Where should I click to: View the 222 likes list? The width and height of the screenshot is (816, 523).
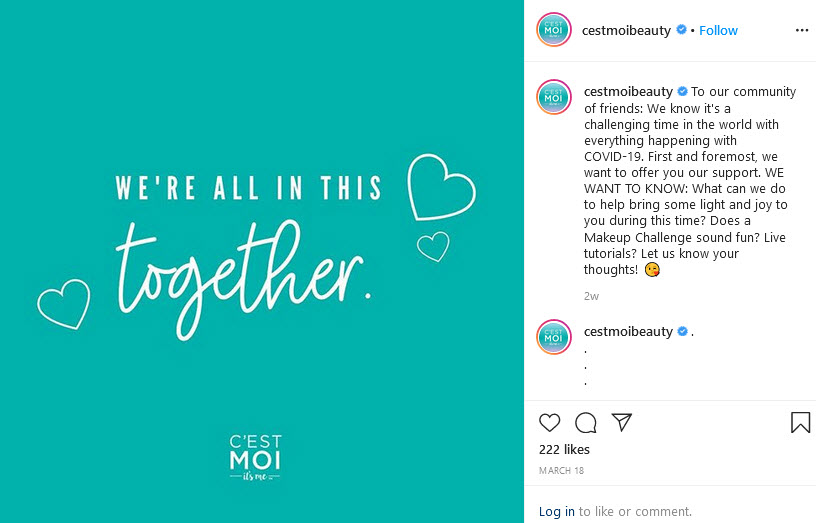click(564, 450)
